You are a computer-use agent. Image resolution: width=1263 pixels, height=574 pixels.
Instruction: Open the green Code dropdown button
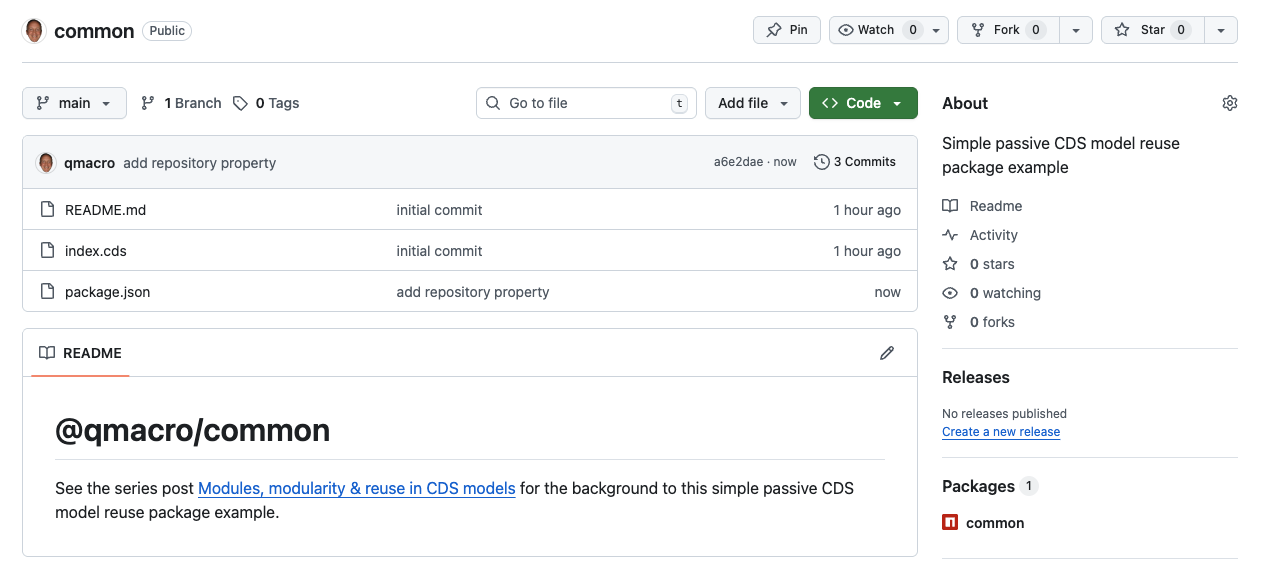click(x=863, y=103)
